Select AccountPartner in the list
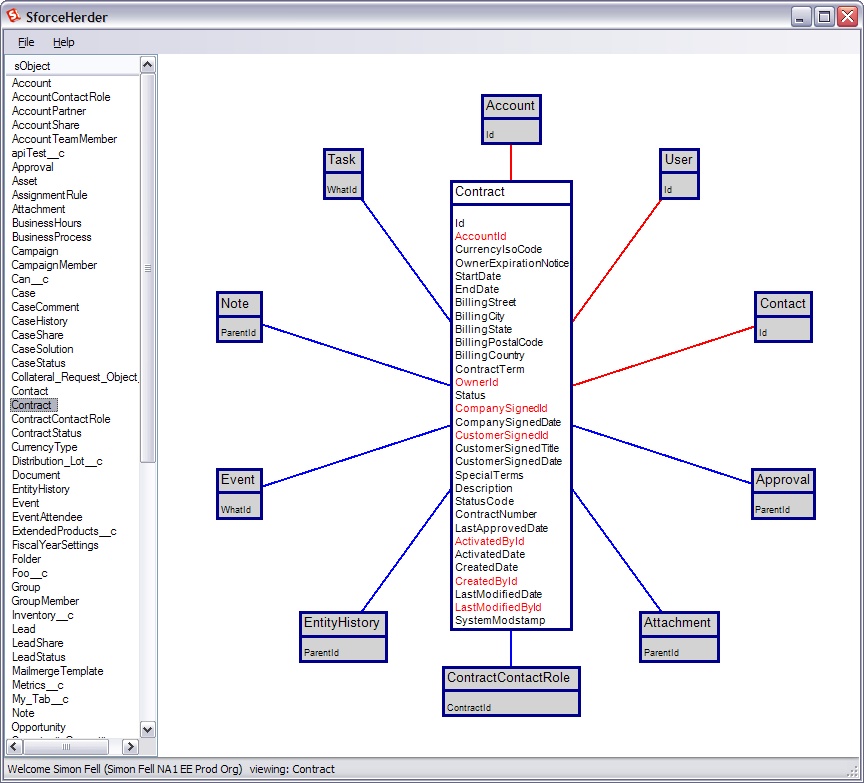This screenshot has width=864, height=783. tap(49, 111)
